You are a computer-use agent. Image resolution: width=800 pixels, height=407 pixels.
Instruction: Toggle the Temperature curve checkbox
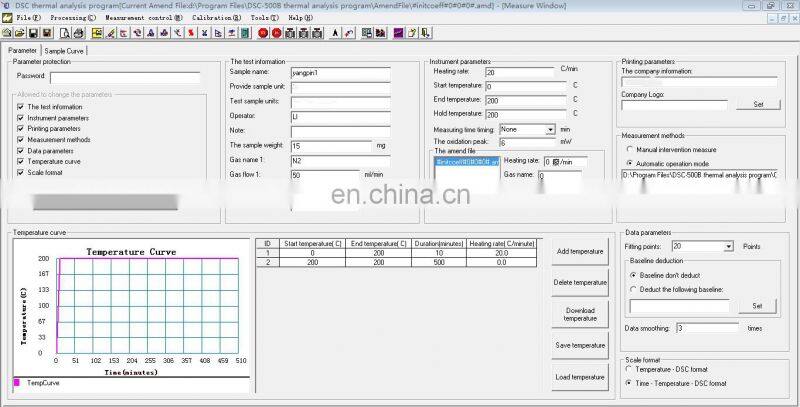point(20,161)
